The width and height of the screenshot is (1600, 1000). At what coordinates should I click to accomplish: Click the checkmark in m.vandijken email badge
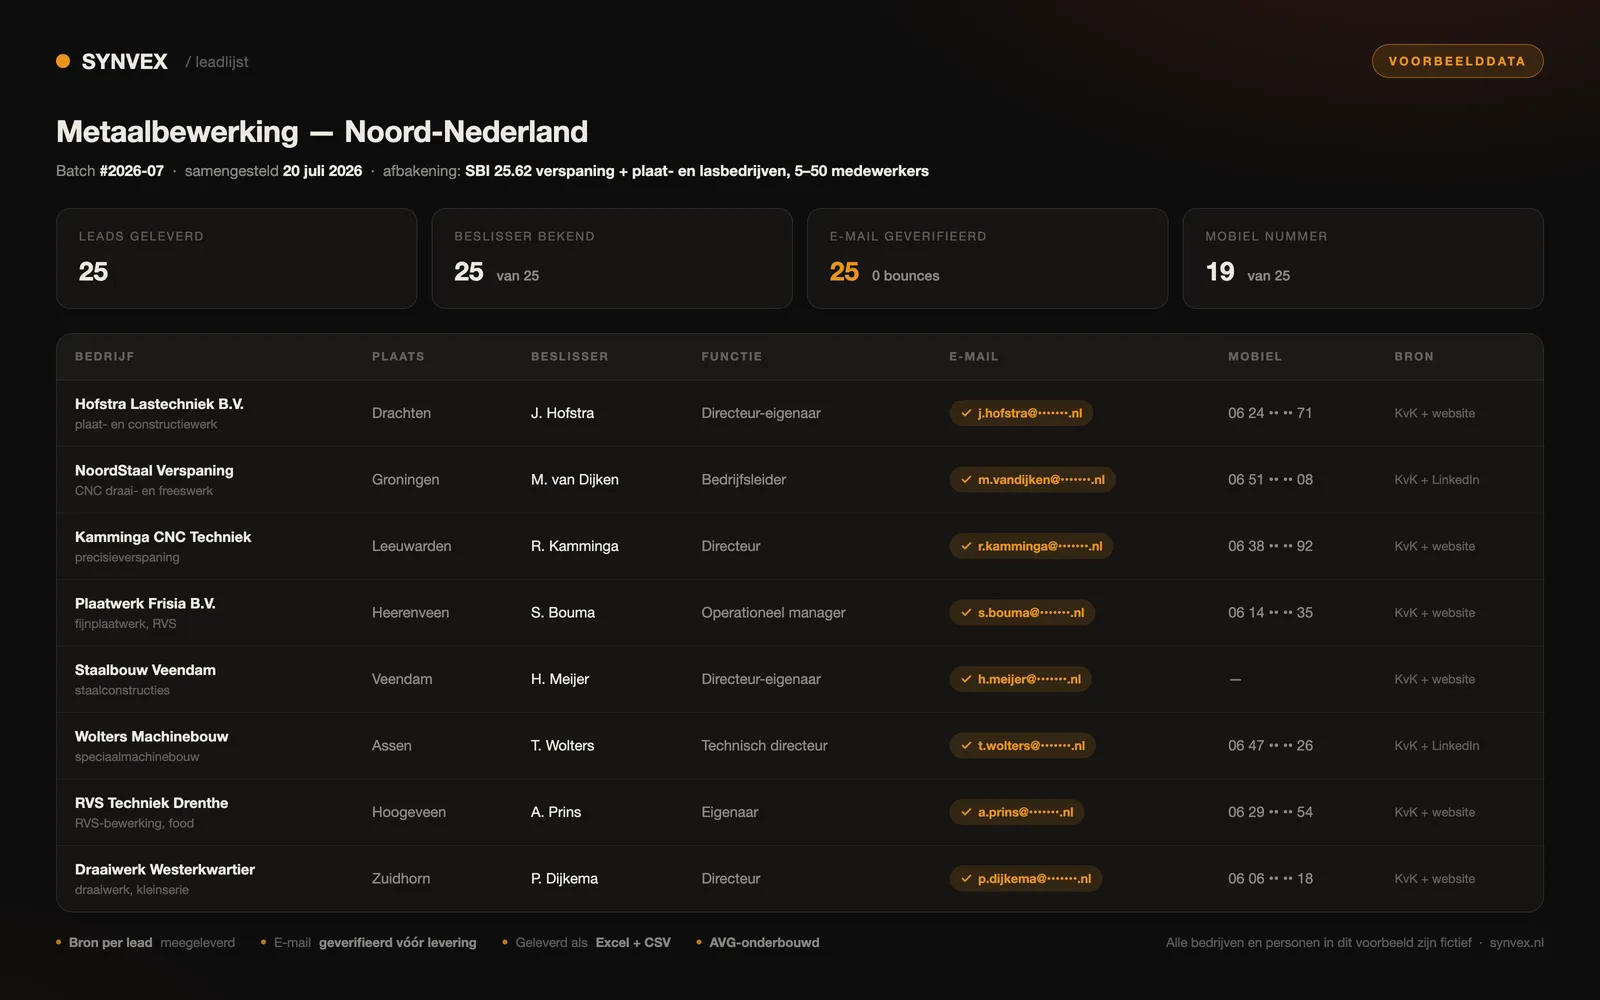coord(966,480)
